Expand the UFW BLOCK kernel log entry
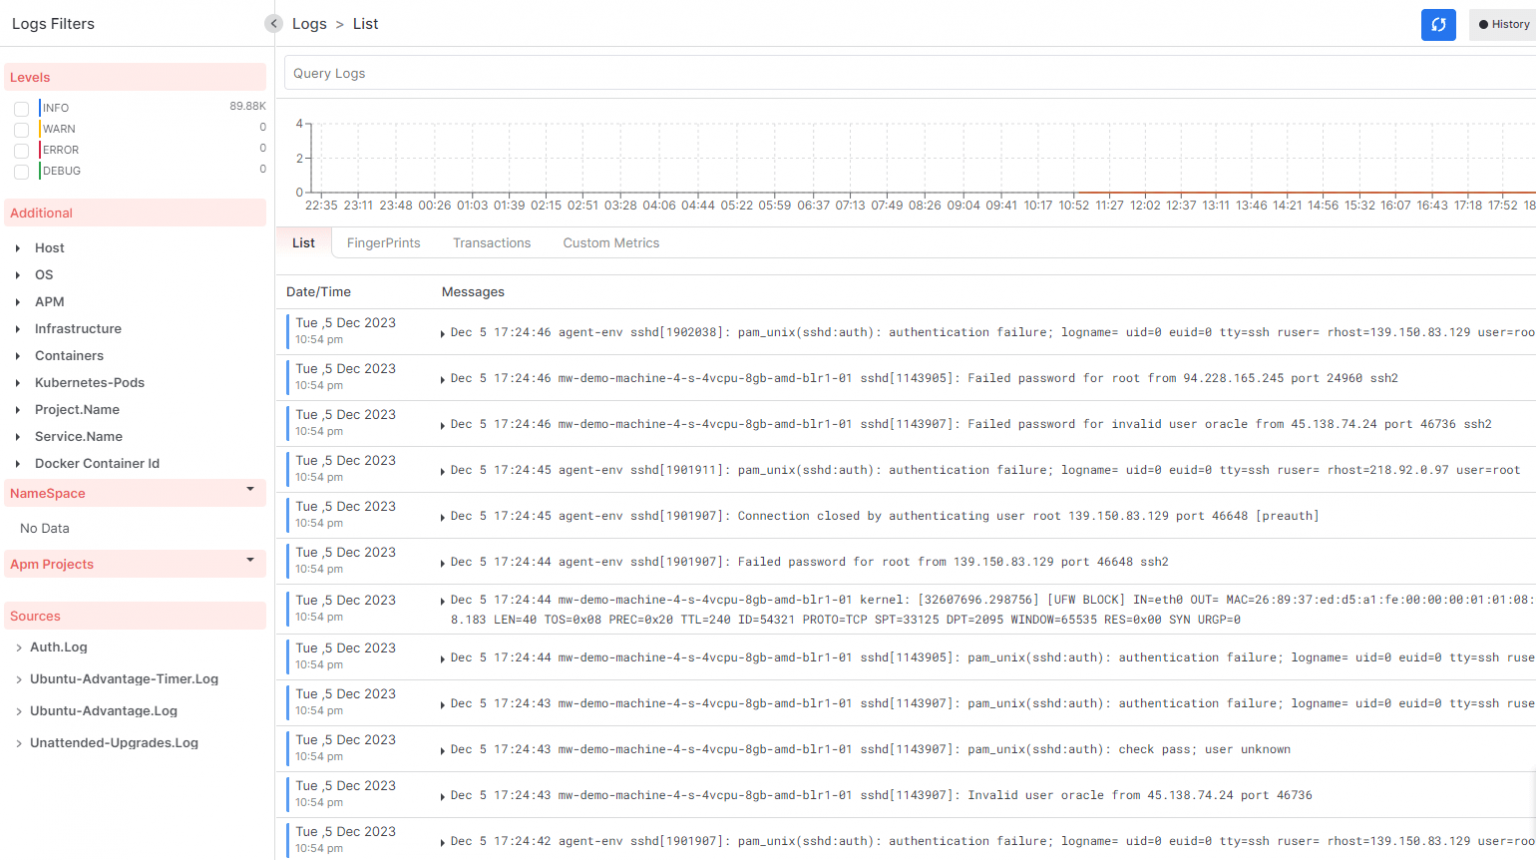The height and width of the screenshot is (860, 1536). (x=442, y=601)
